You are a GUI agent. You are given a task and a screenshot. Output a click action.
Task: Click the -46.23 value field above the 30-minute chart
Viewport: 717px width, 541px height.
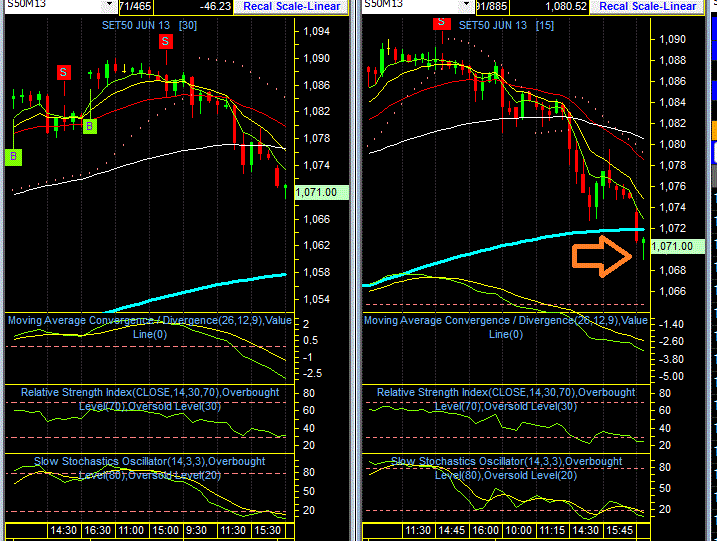click(193, 6)
